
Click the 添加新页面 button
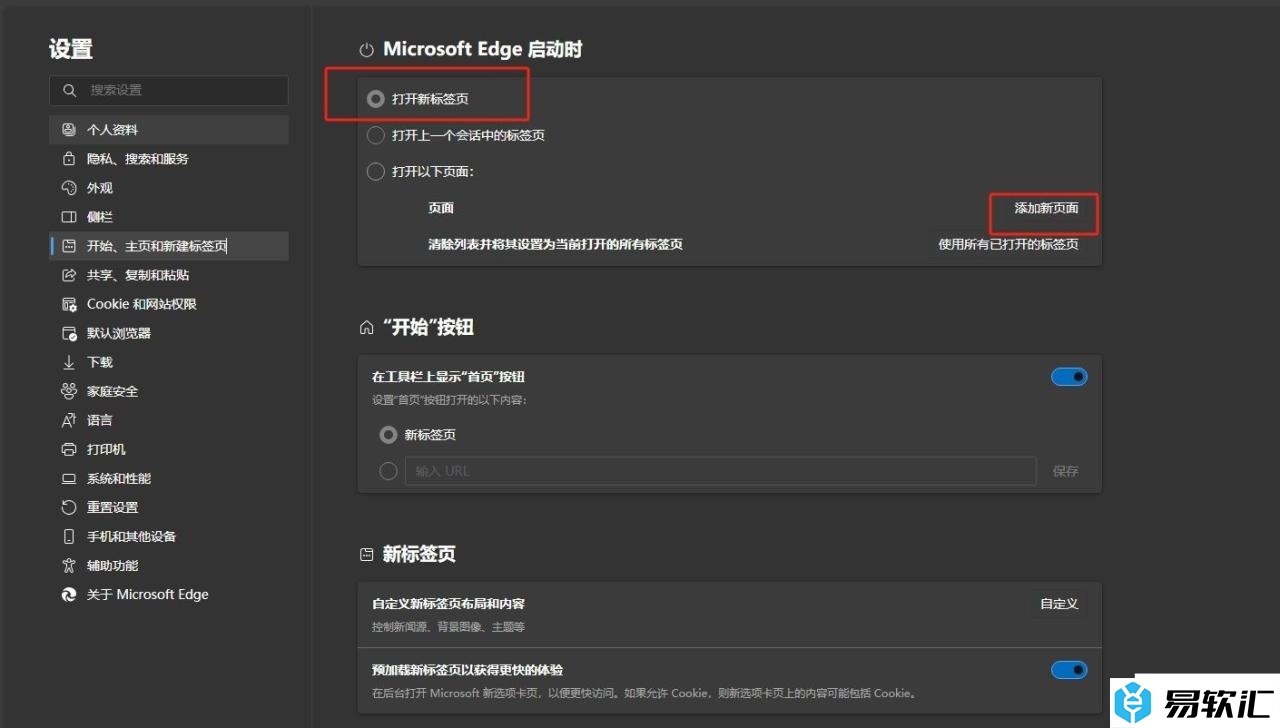[1047, 208]
